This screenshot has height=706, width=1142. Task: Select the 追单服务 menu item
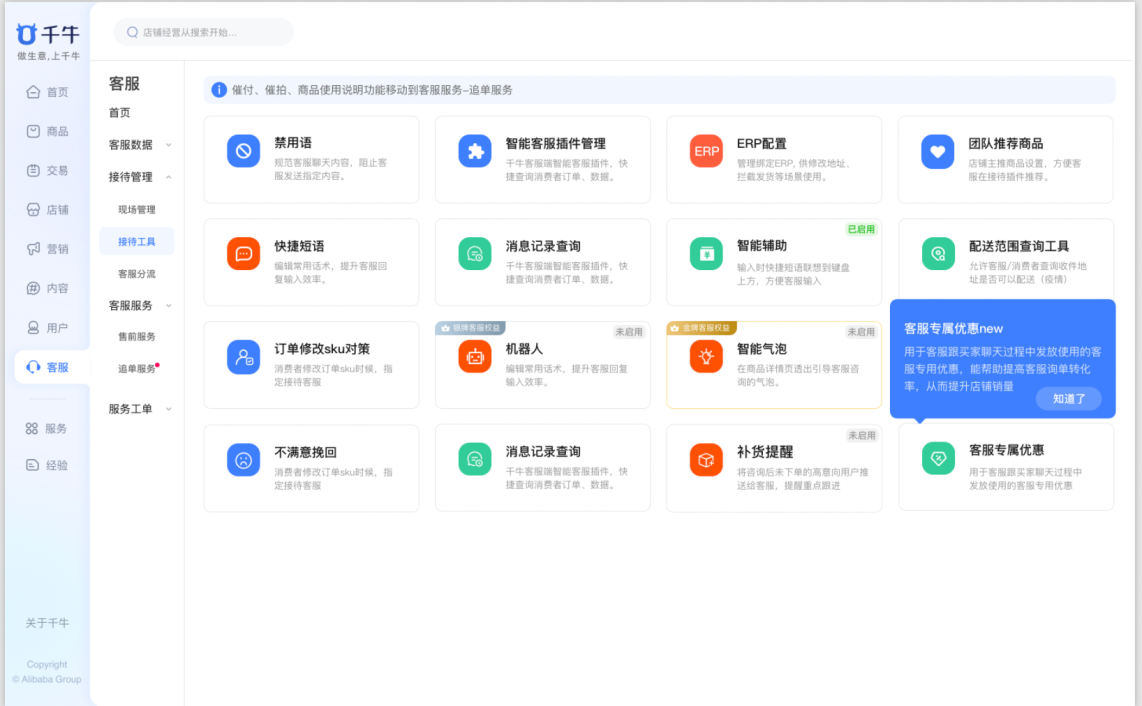click(137, 369)
